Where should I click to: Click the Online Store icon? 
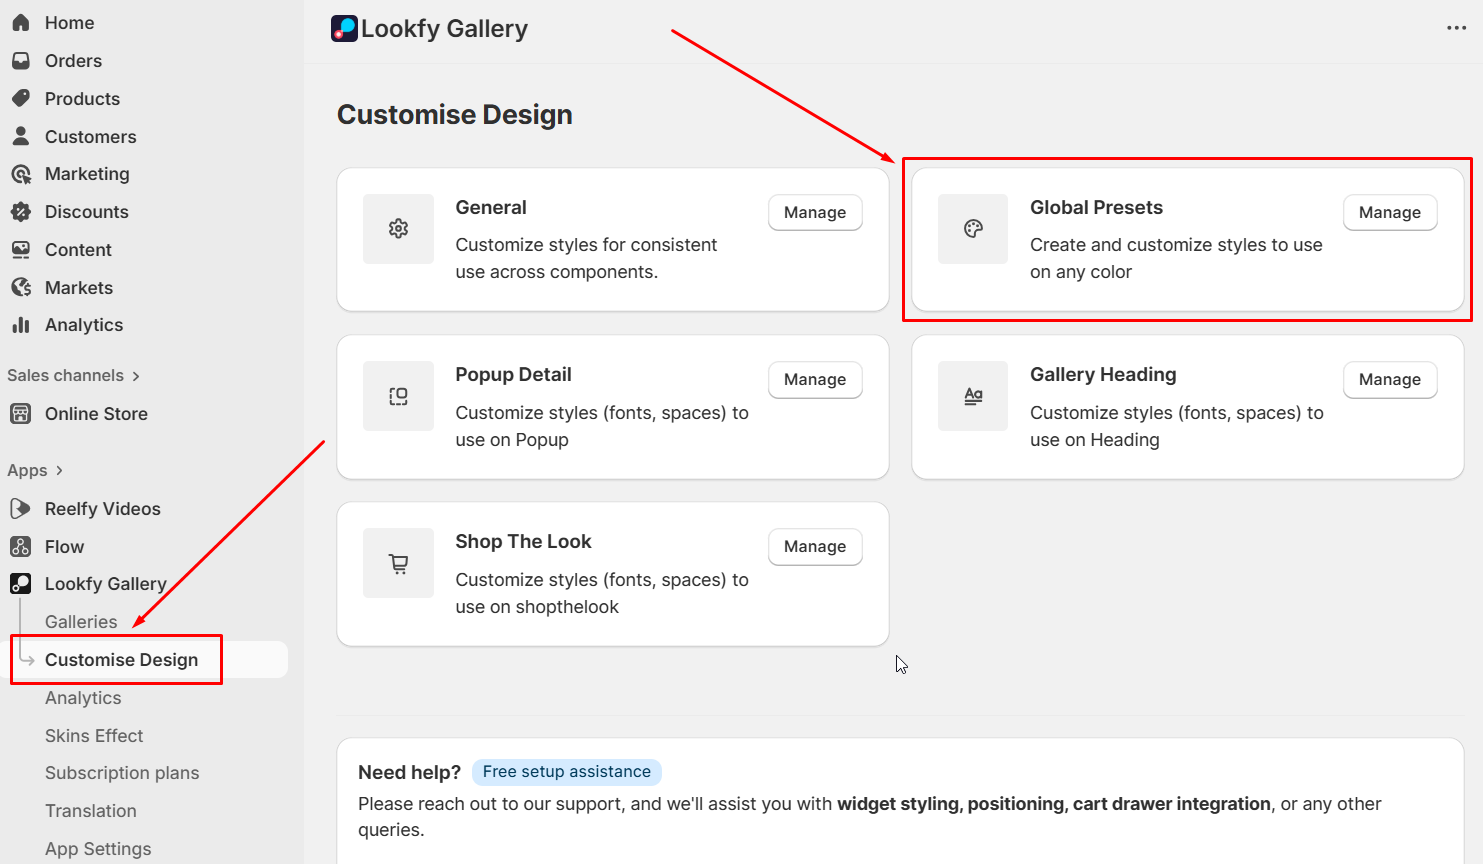pos(20,414)
